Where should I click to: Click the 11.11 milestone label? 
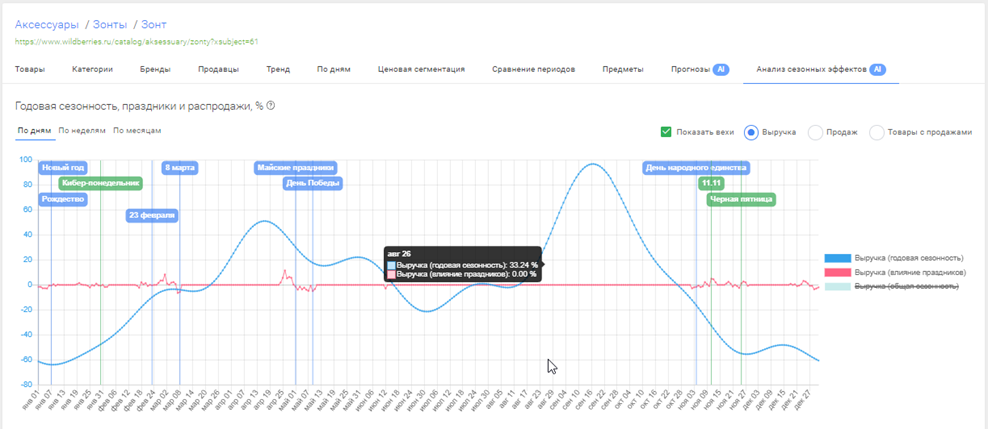click(711, 183)
